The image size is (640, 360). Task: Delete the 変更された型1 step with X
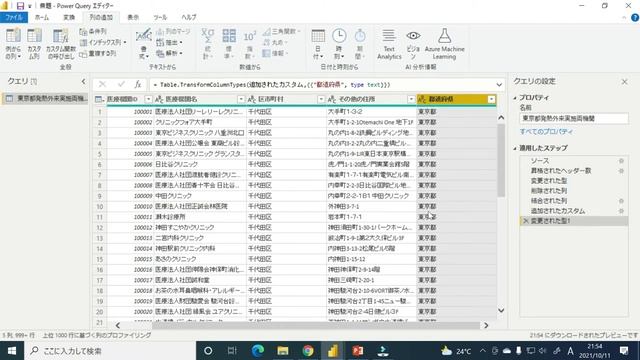tap(526, 221)
